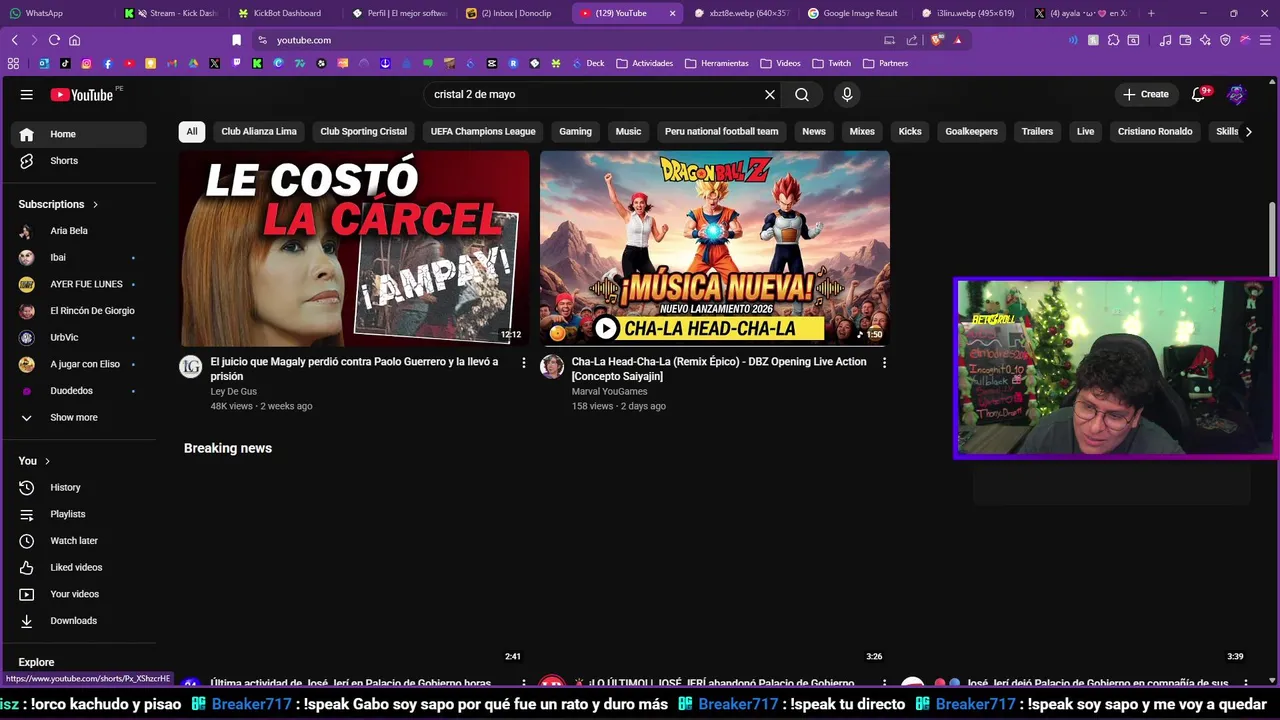This screenshot has height=720, width=1280.
Task: Open Cha-La Head-Cha-La video title
Action: point(719,369)
